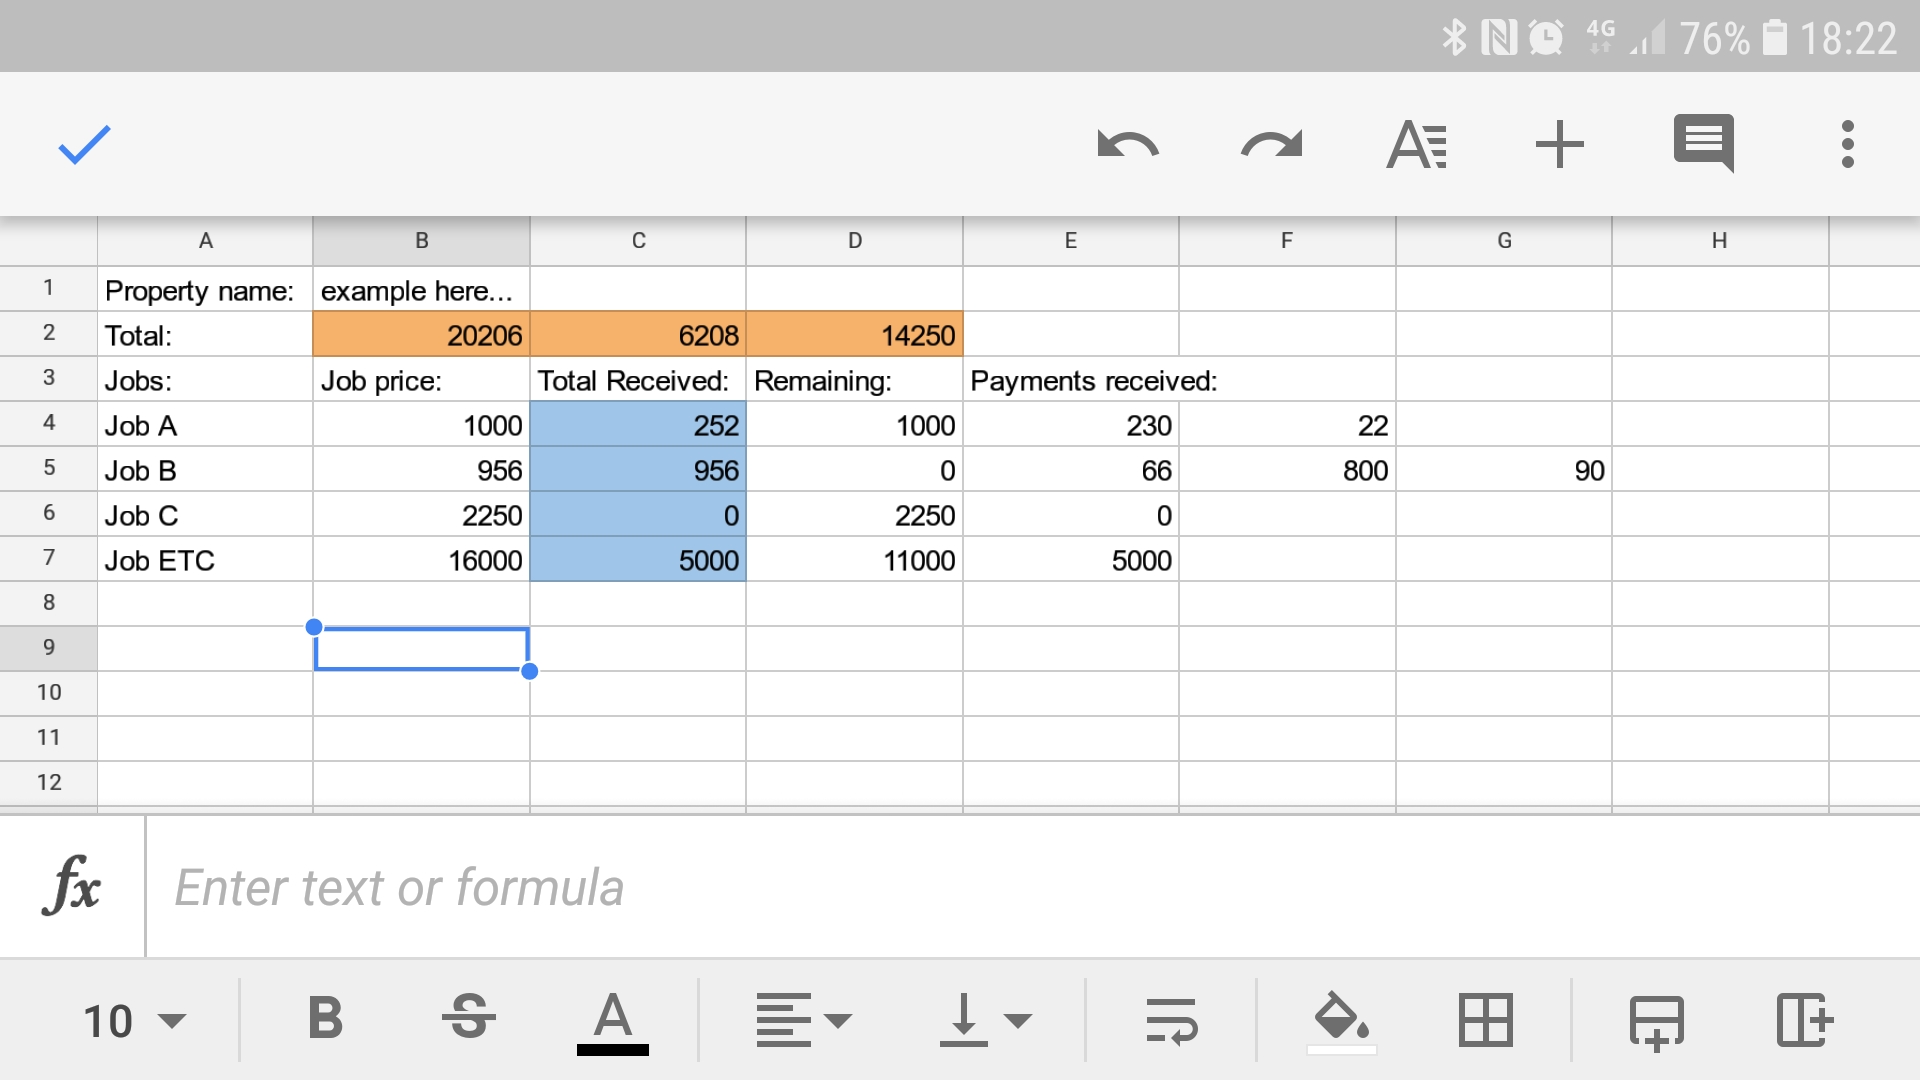This screenshot has height=1080, width=1920.
Task: Select column F header
Action: tap(1287, 241)
